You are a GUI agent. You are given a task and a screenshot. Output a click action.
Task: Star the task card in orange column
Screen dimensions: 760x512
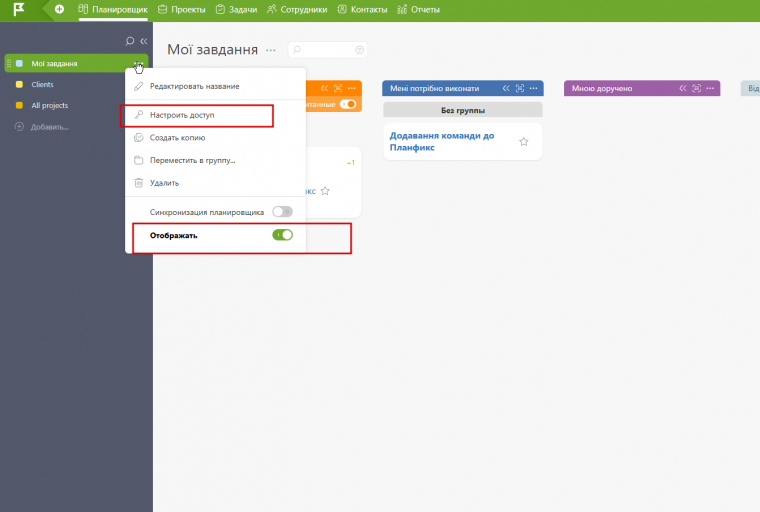325,191
